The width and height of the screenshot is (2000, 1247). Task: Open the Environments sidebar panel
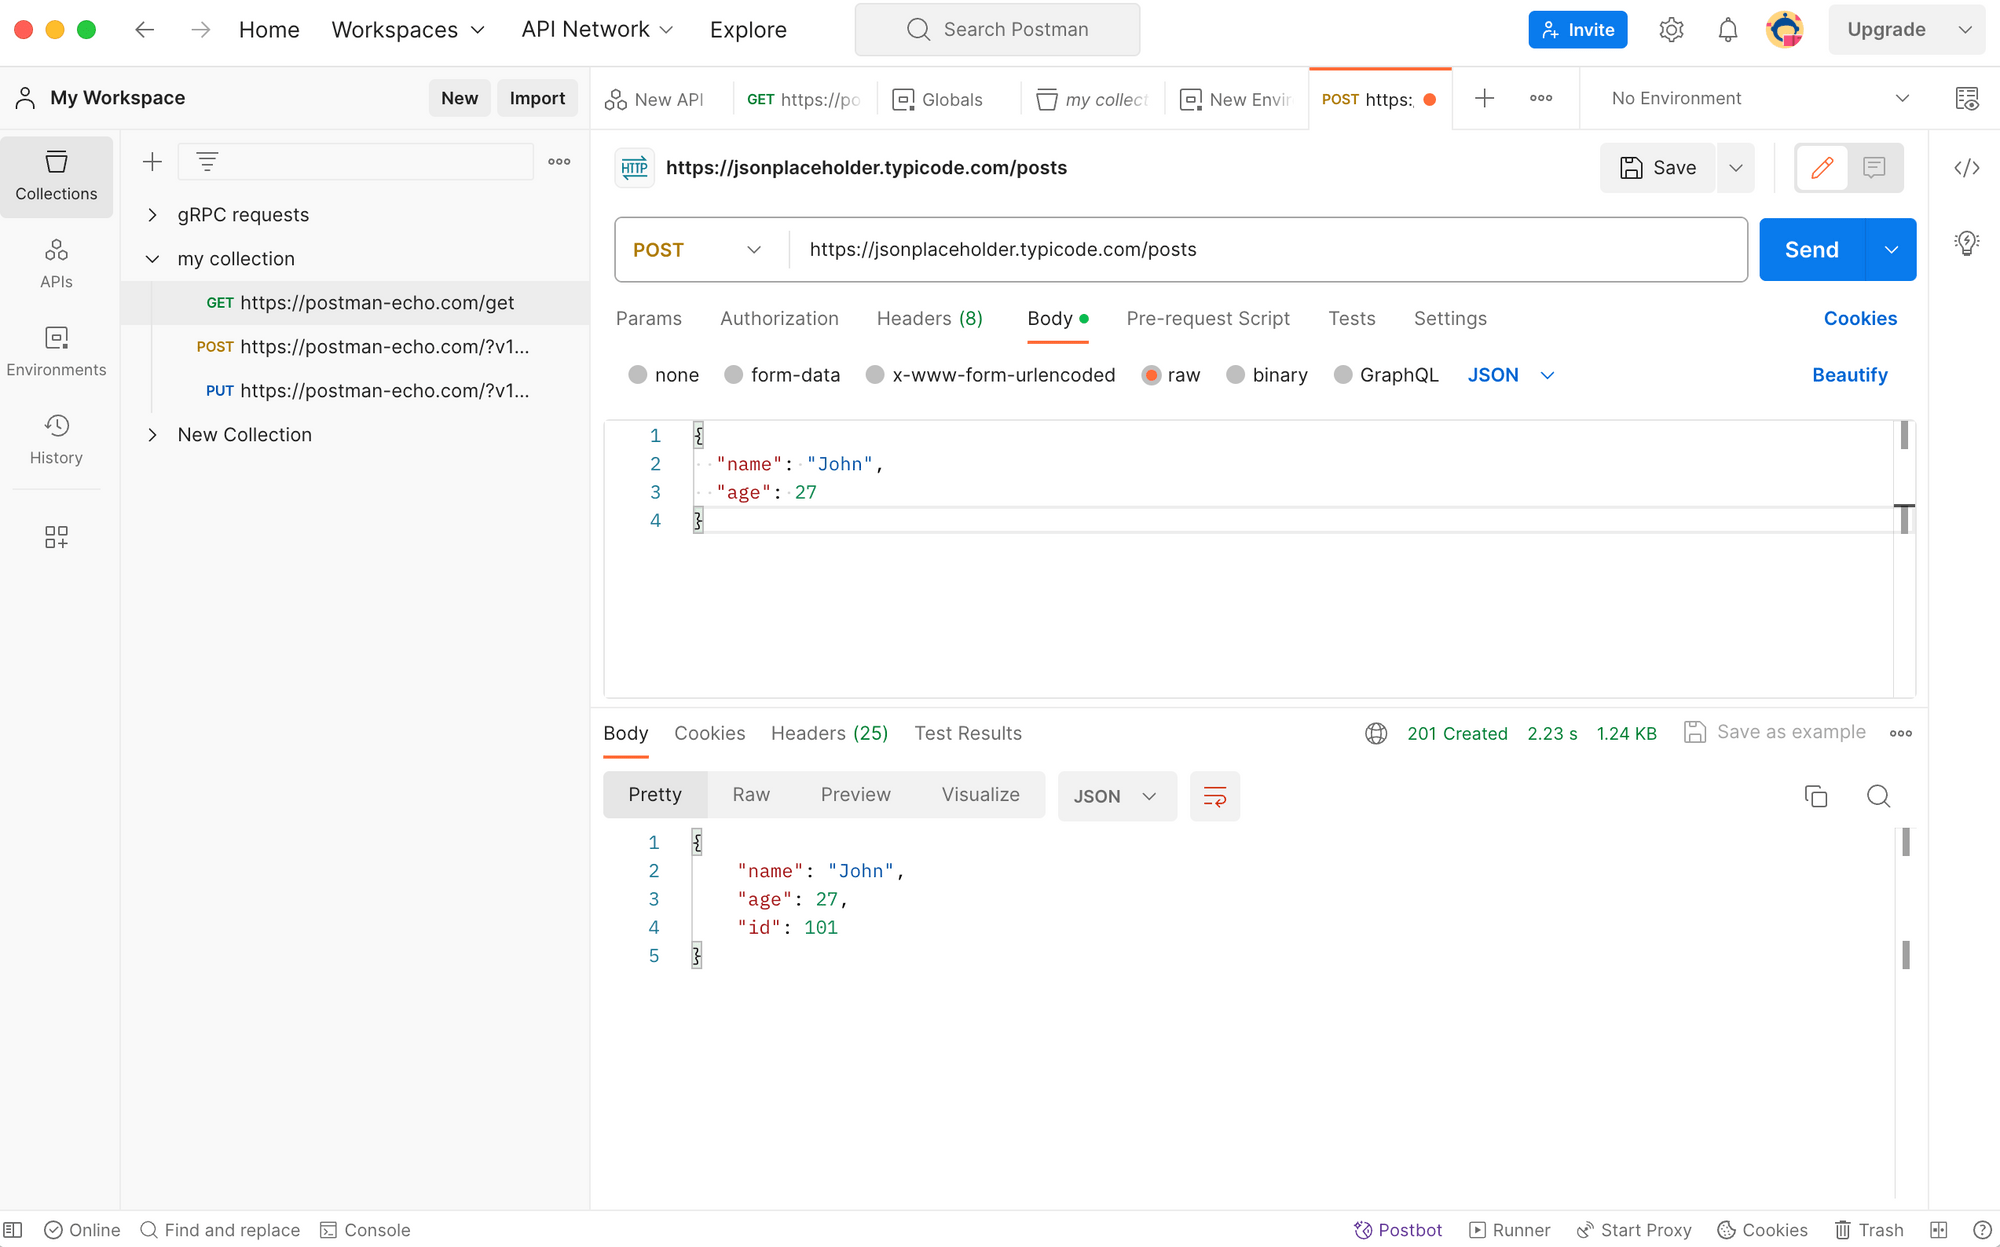coord(56,350)
